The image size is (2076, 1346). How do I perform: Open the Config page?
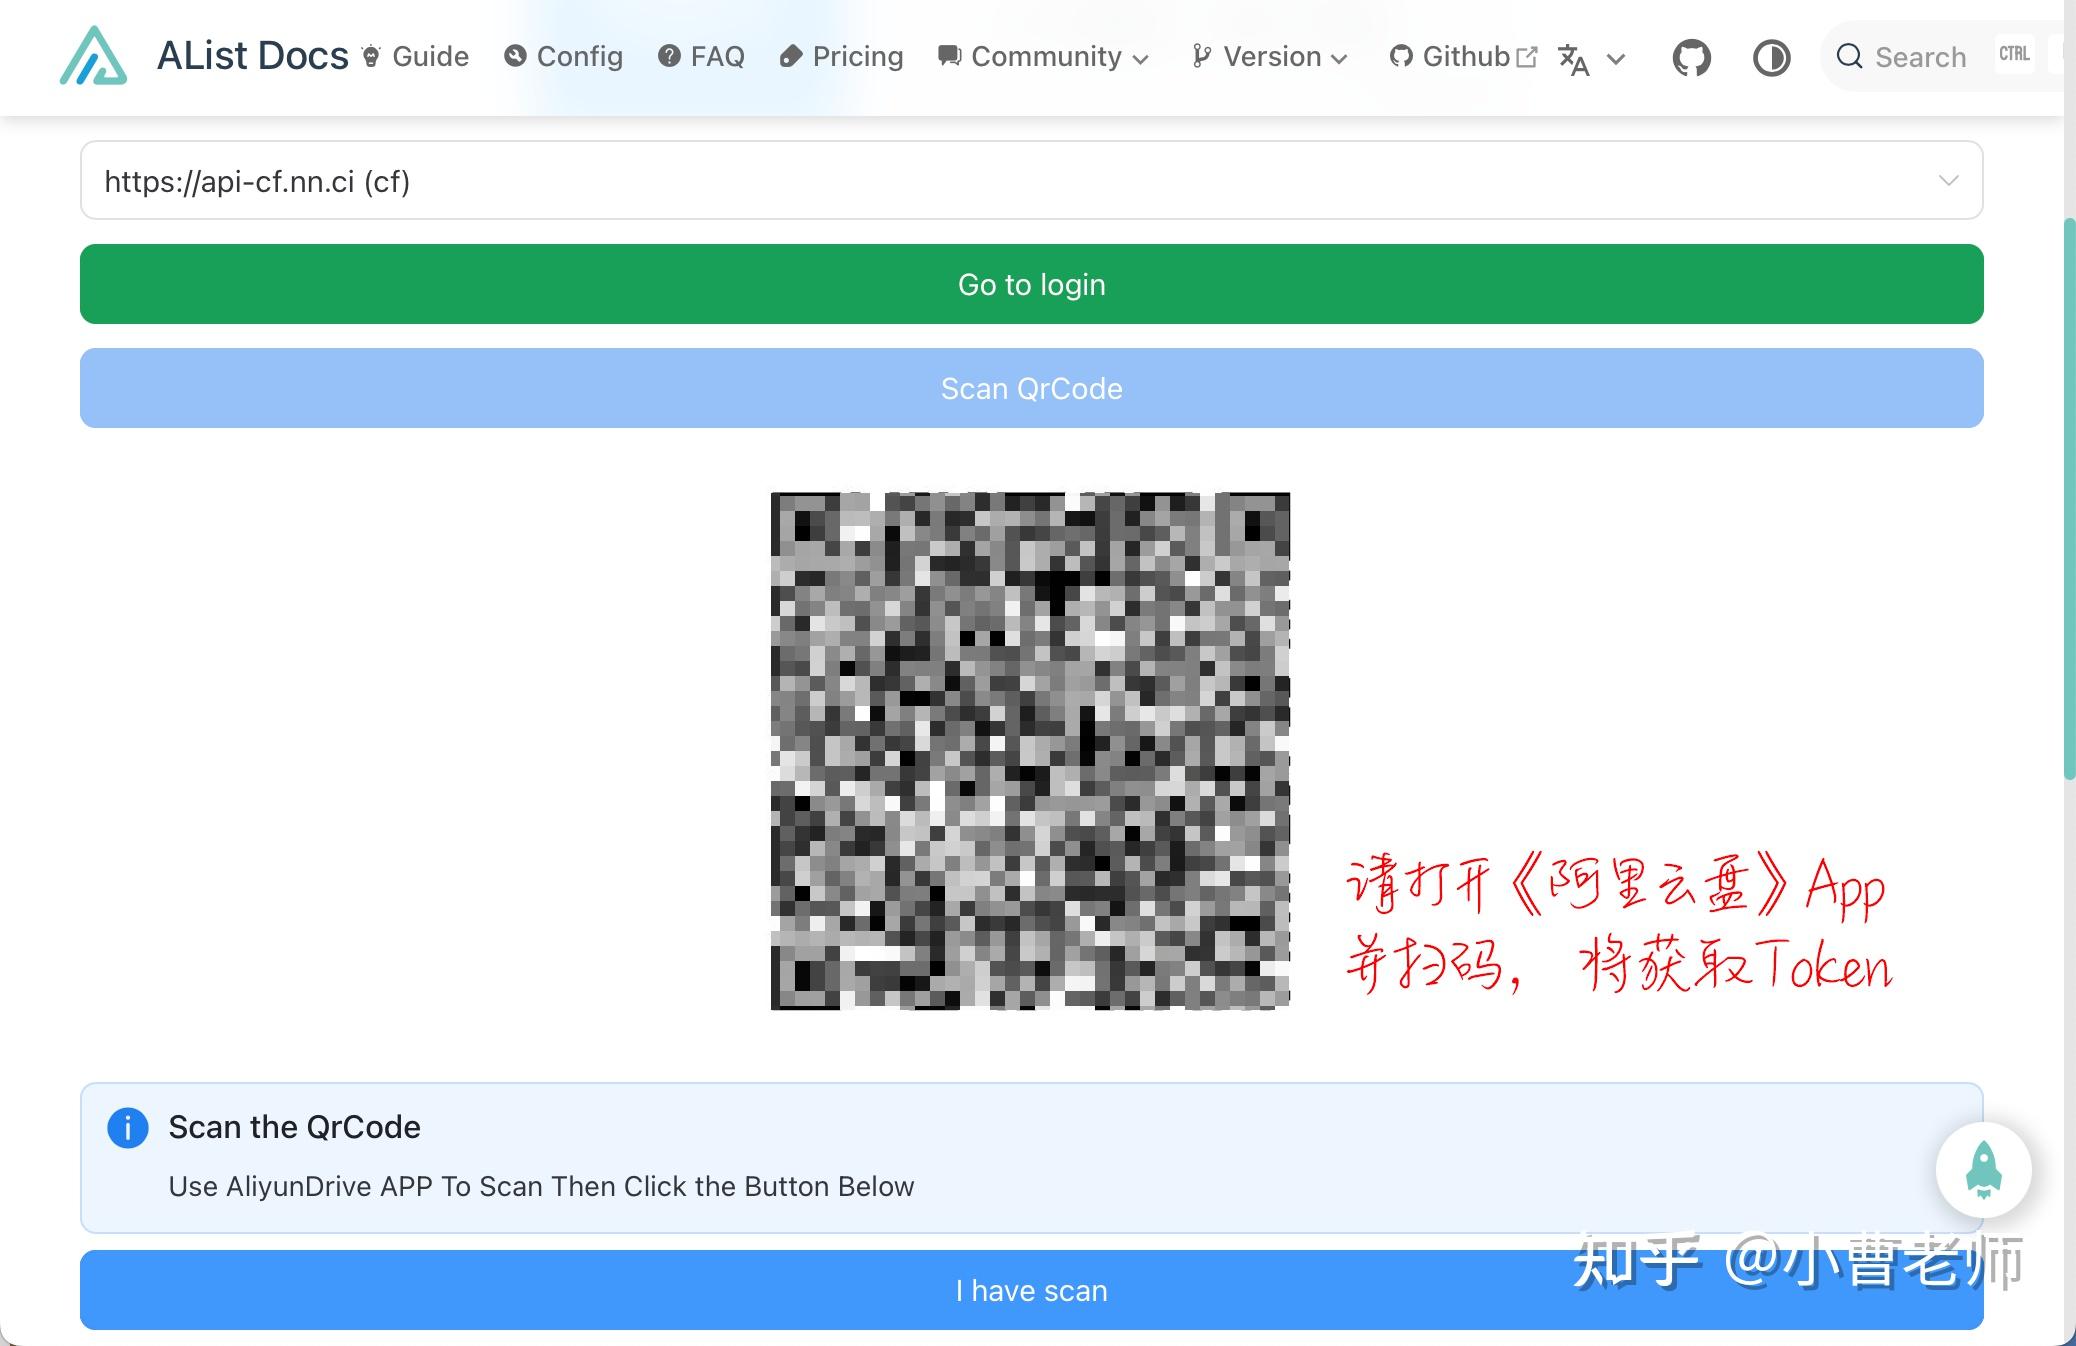pos(563,56)
